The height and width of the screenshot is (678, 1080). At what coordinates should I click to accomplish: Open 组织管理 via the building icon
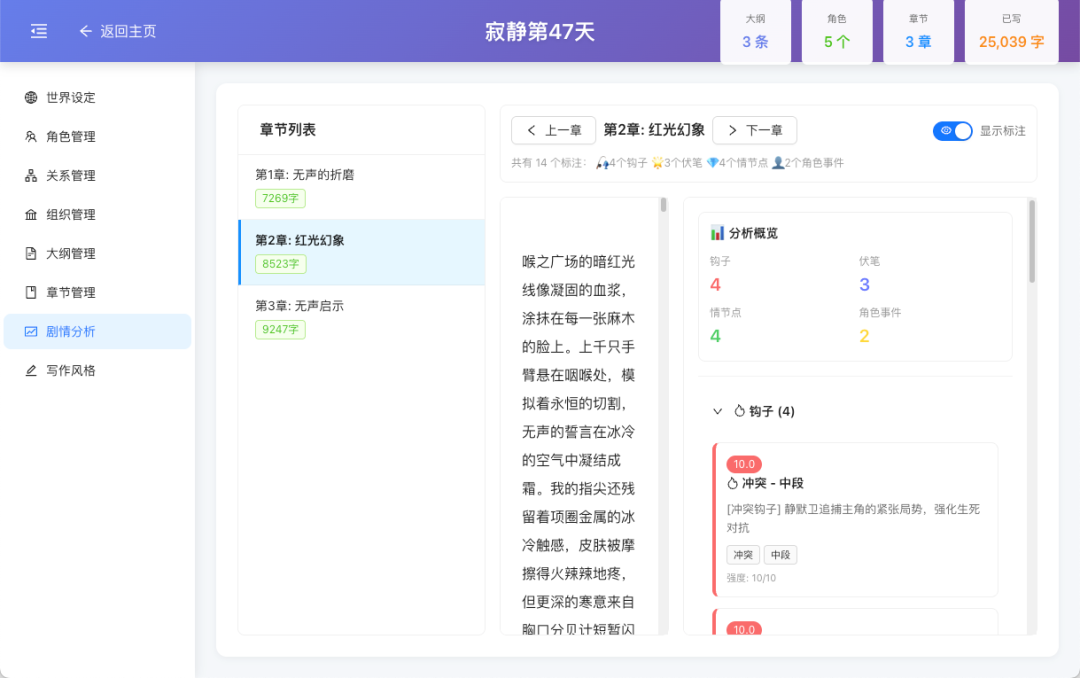pyautogui.click(x=30, y=214)
